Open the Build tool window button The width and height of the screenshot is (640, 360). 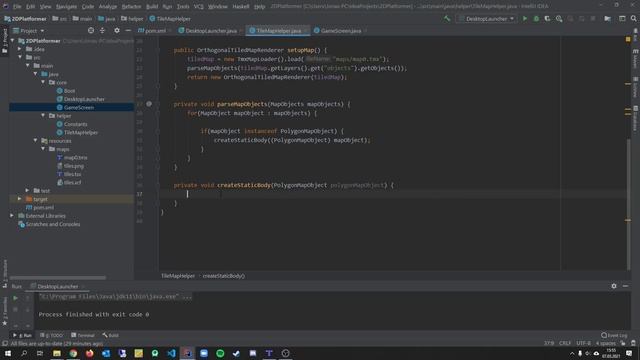[x=111, y=335]
